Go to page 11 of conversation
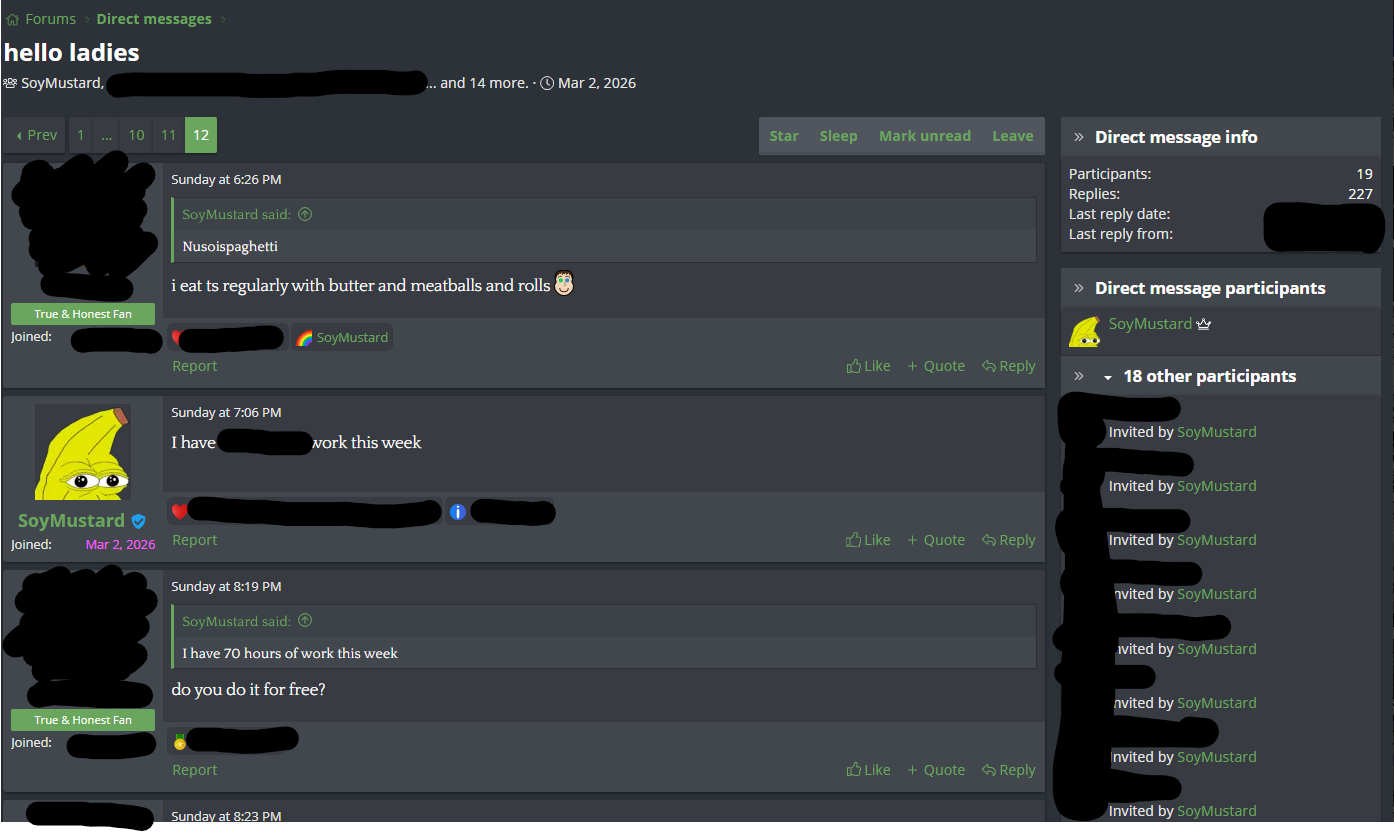The width and height of the screenshot is (1394, 832). tap(168, 135)
